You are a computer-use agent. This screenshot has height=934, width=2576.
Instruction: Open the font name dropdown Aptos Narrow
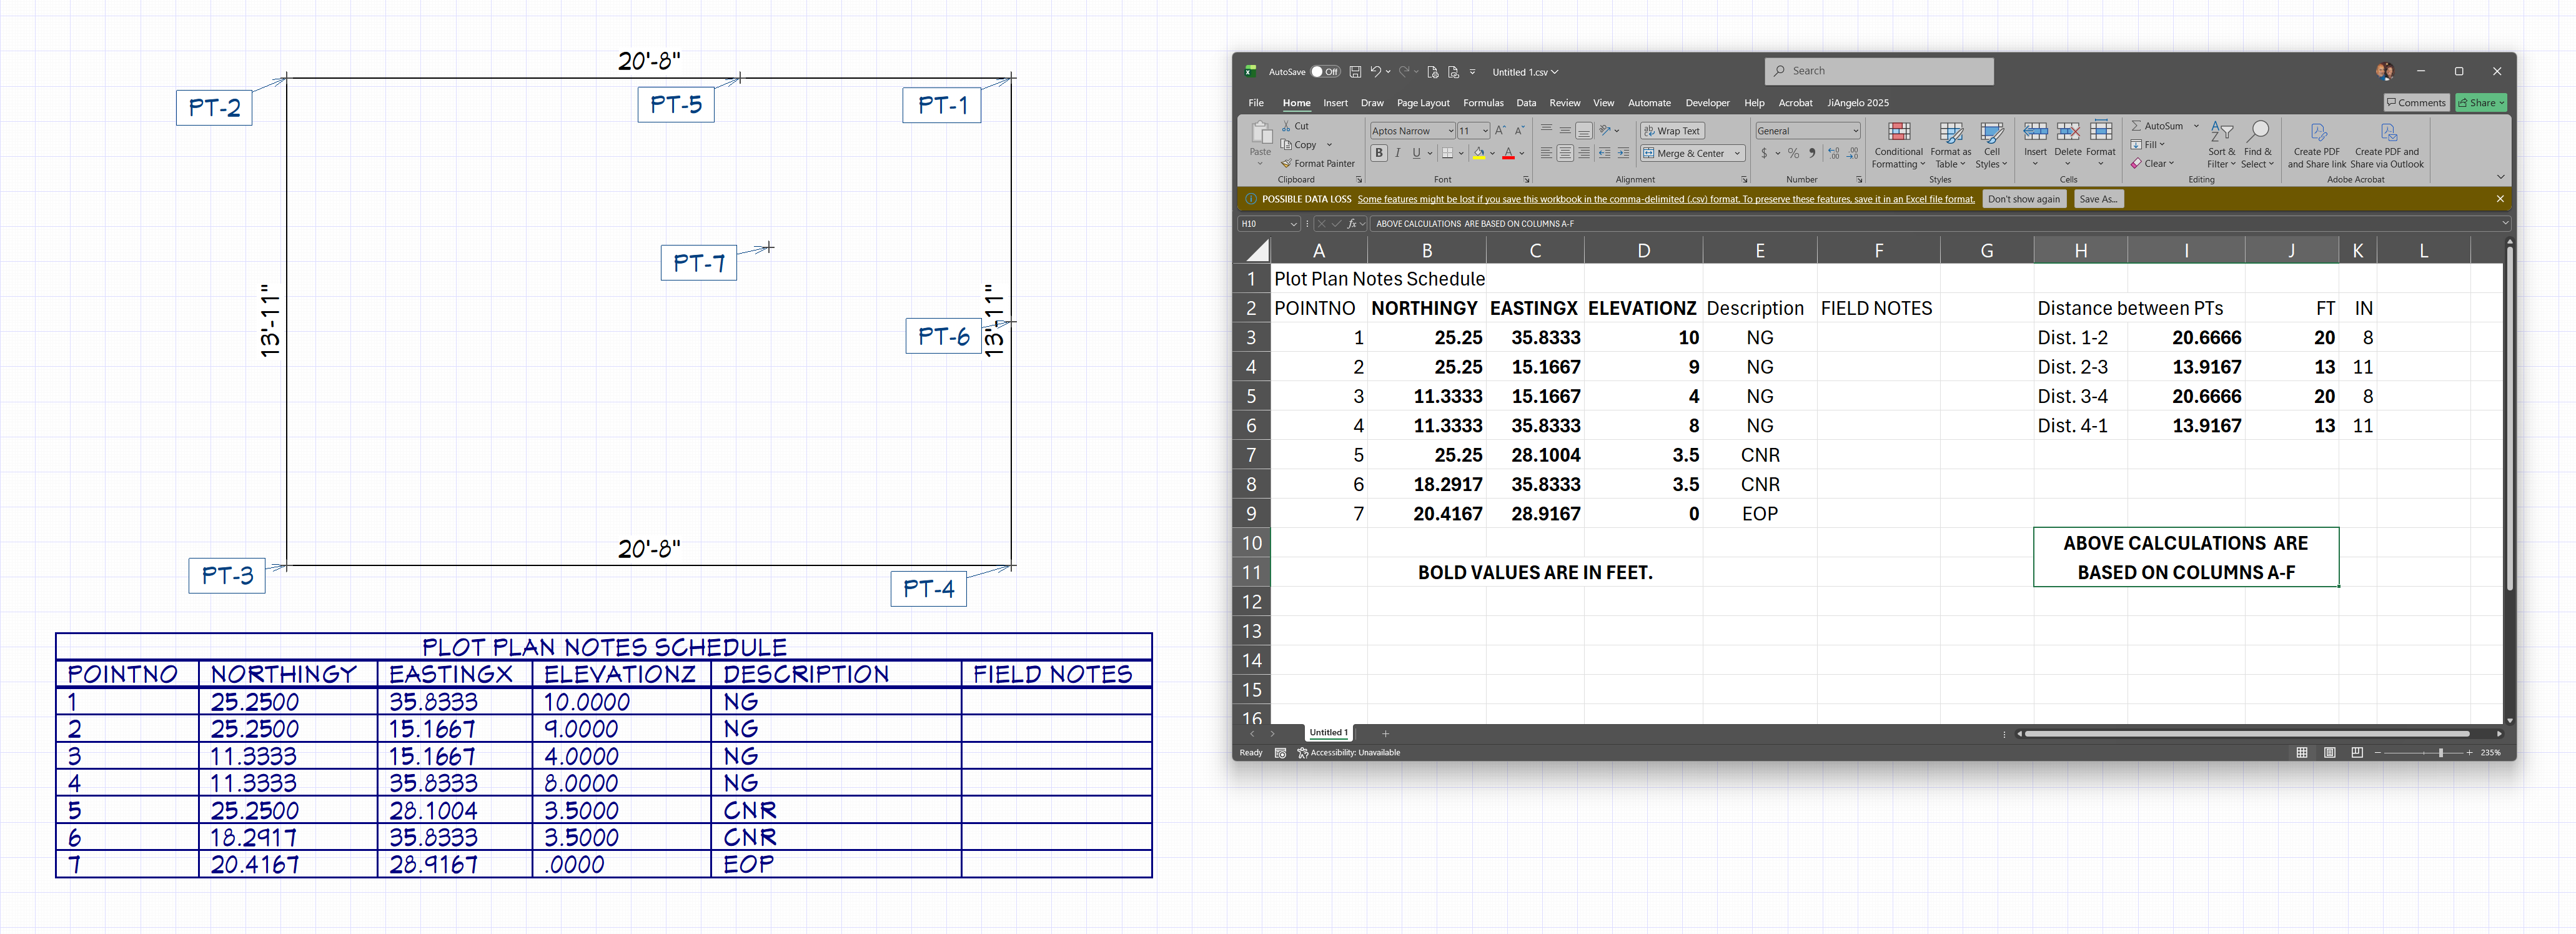(1450, 131)
